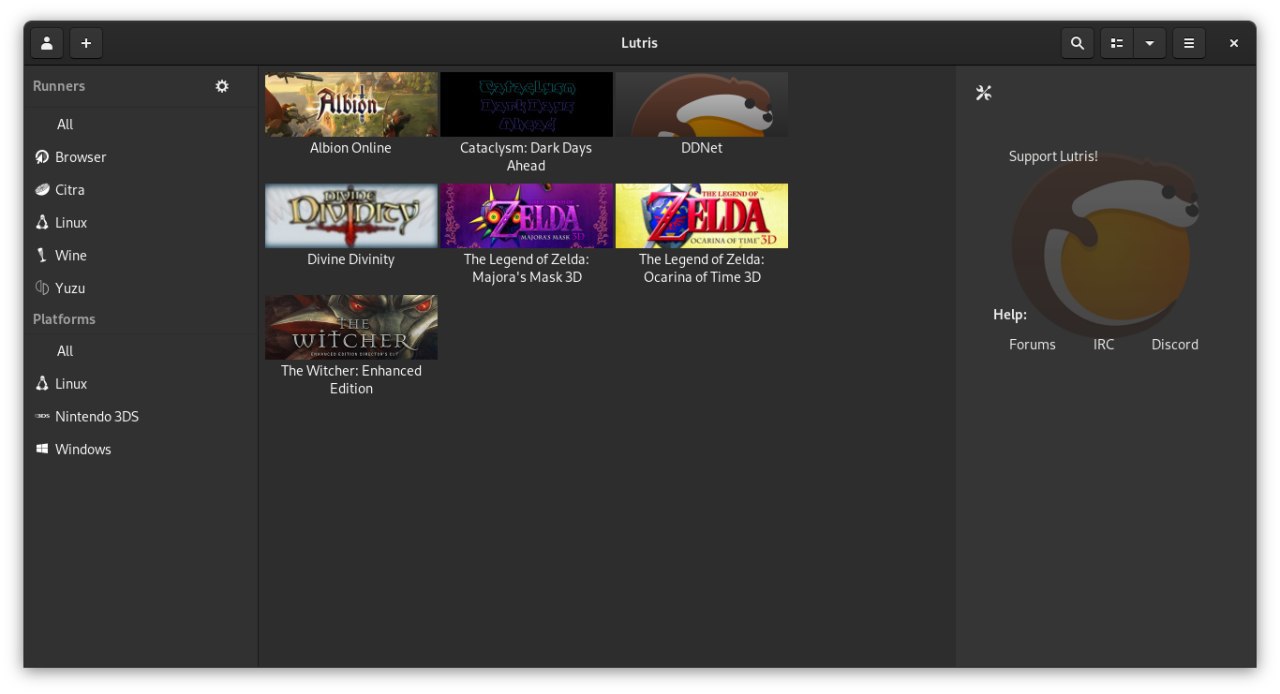
Task: Select Zelda Majora's Mask 3D banner
Action: [526, 215]
